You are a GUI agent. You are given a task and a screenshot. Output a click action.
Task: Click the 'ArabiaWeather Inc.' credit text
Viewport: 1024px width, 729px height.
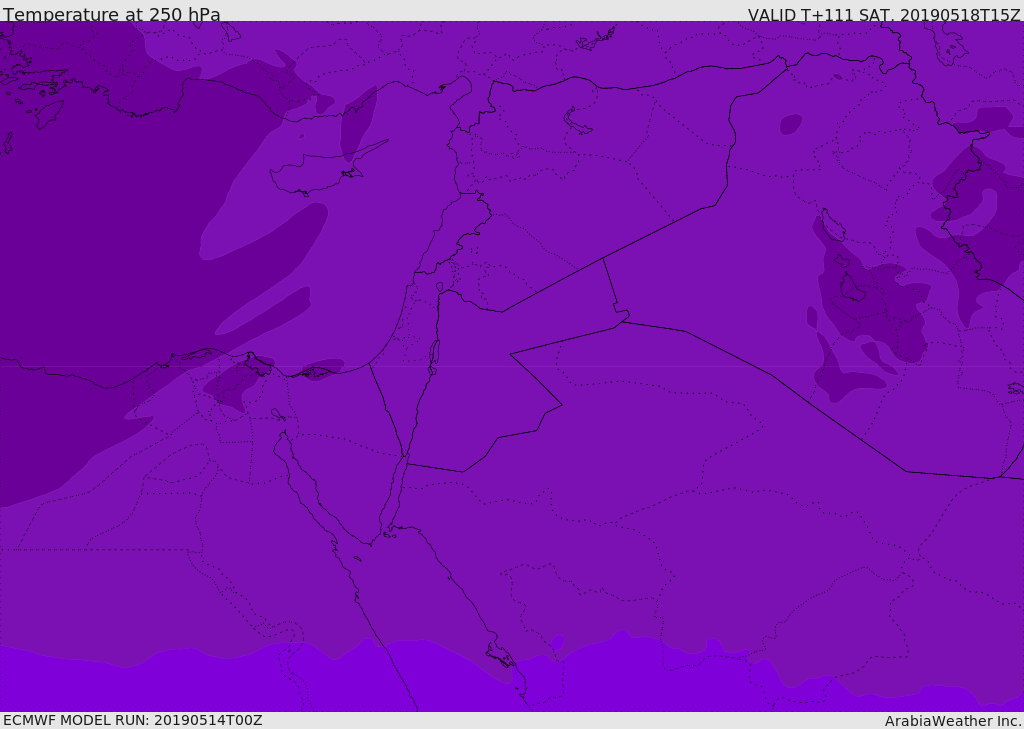[953, 721]
